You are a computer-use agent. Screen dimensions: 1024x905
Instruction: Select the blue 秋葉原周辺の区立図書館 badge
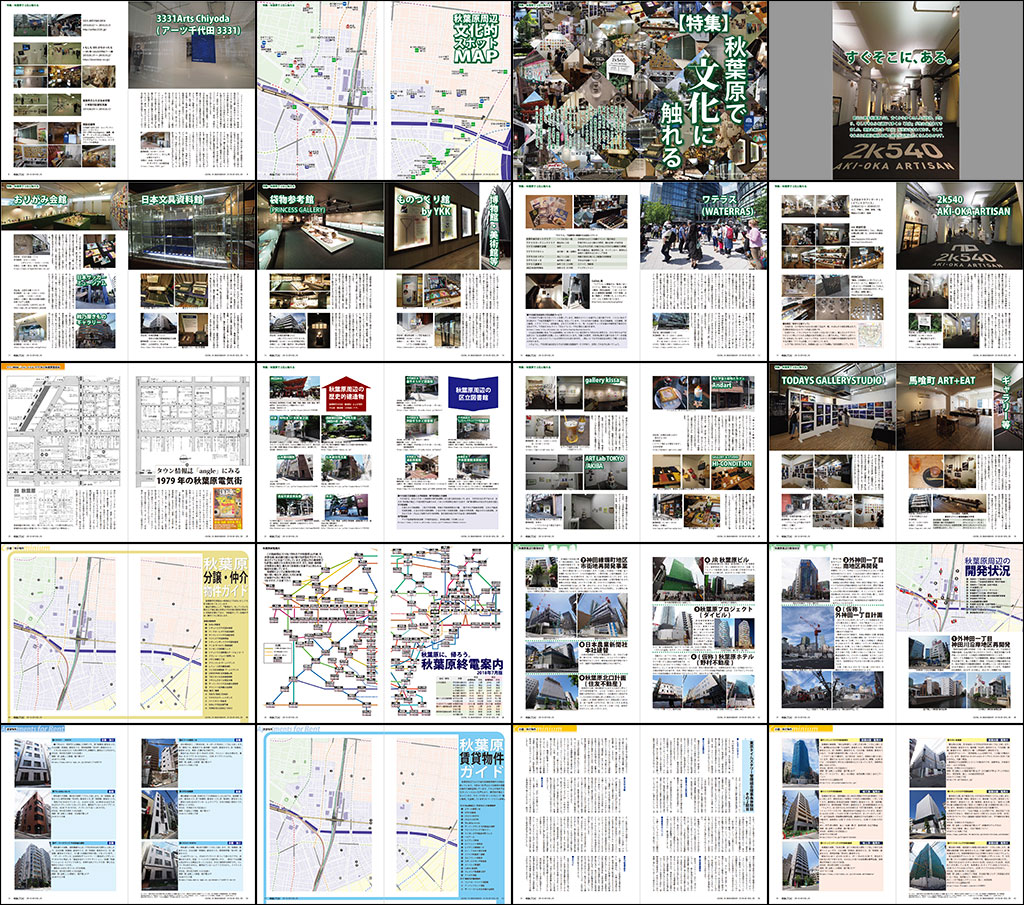click(473, 393)
